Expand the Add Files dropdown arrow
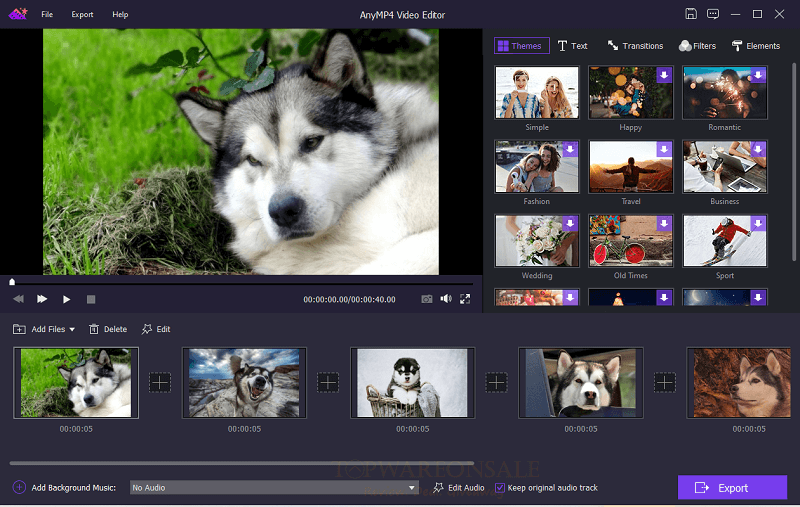Image resolution: width=800 pixels, height=507 pixels. [72, 329]
